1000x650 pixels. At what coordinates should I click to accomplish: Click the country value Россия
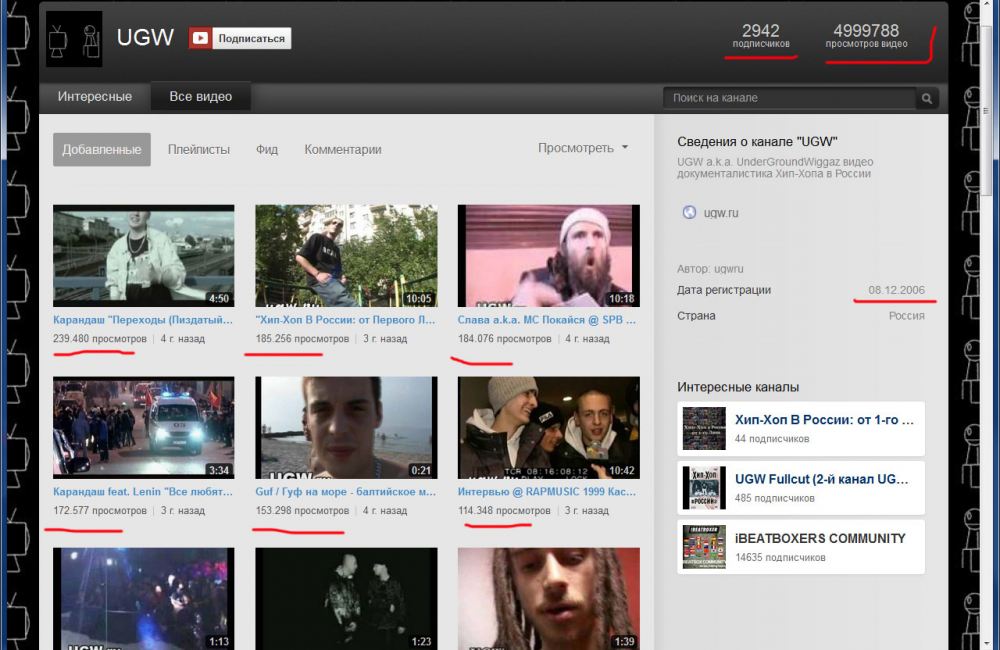click(x=906, y=316)
